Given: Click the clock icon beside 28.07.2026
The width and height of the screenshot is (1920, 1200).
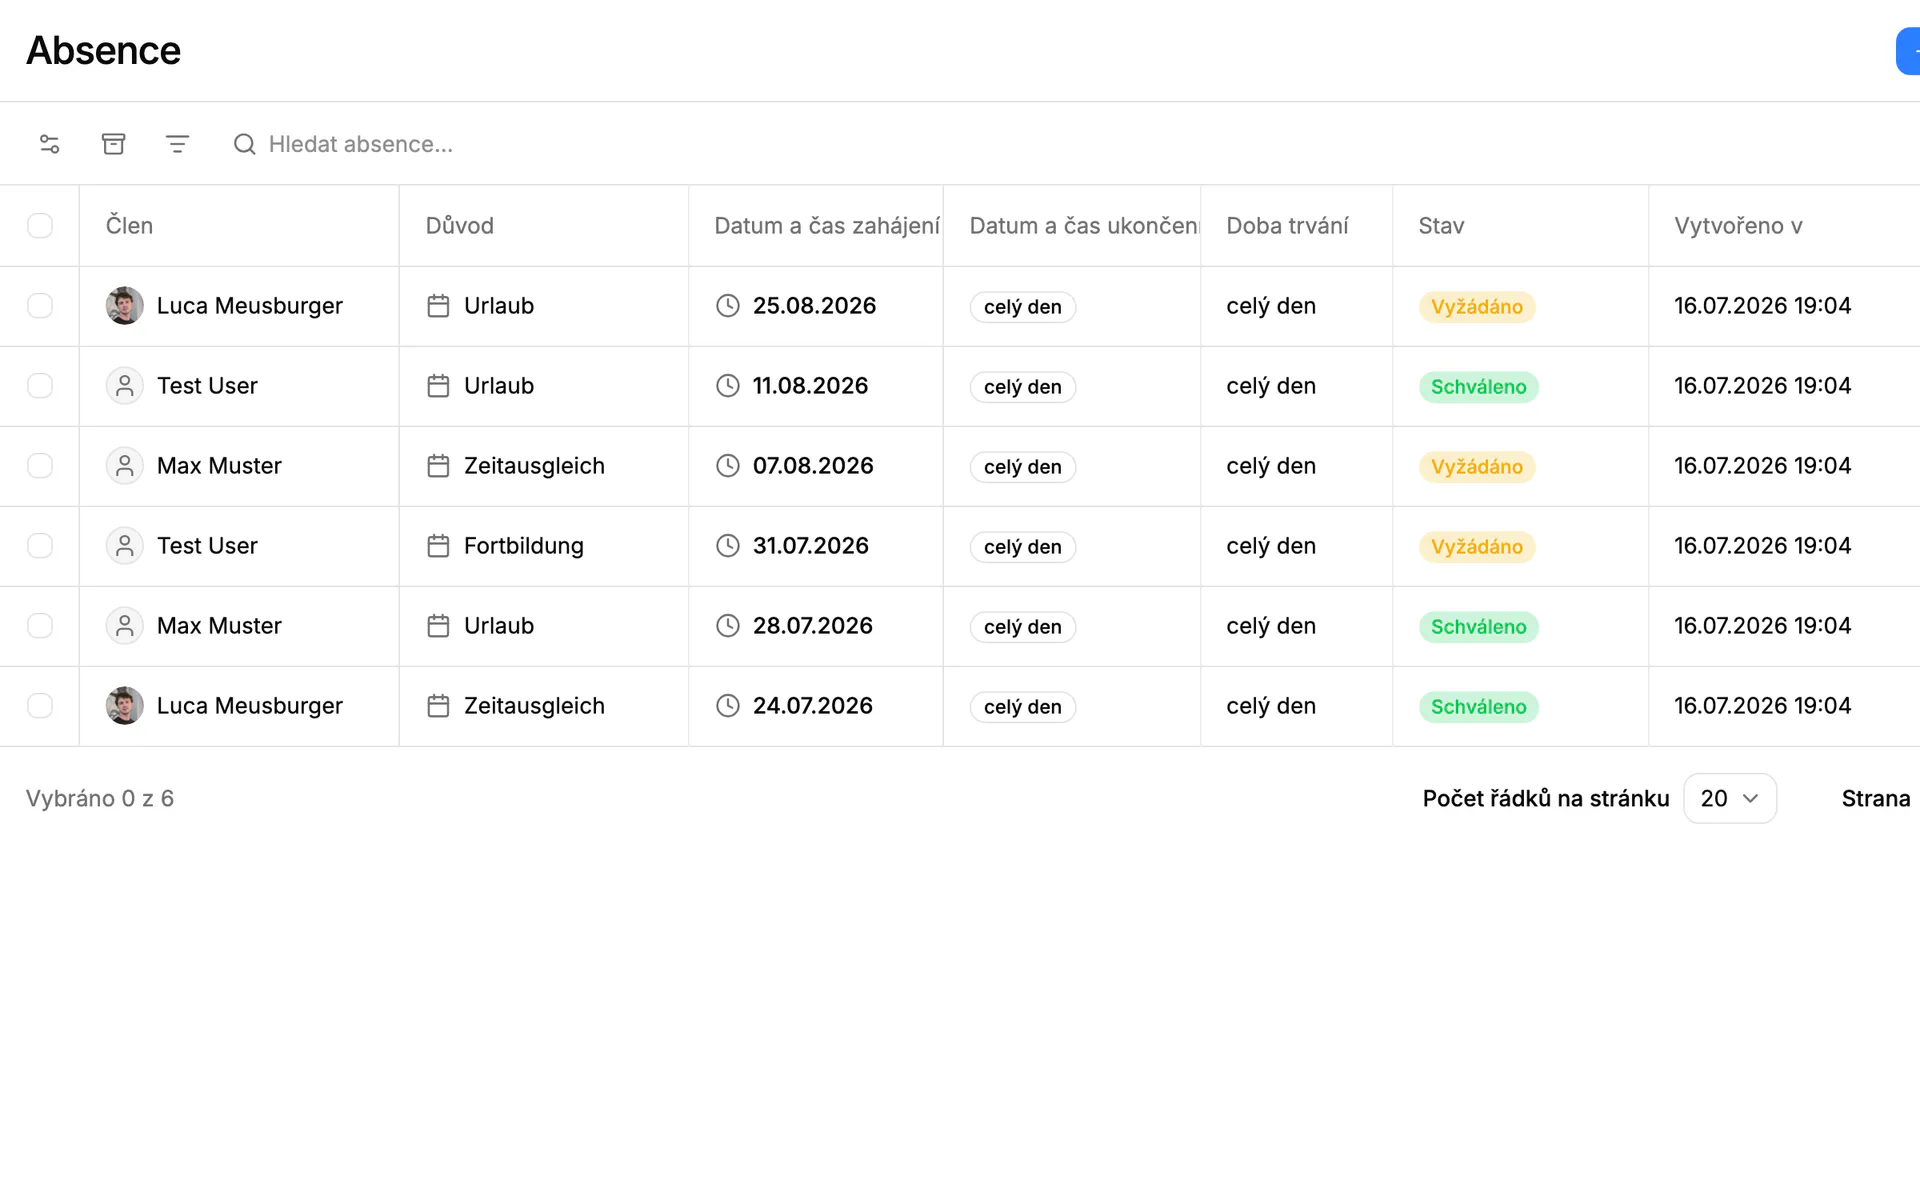Looking at the screenshot, I should [x=728, y=626].
